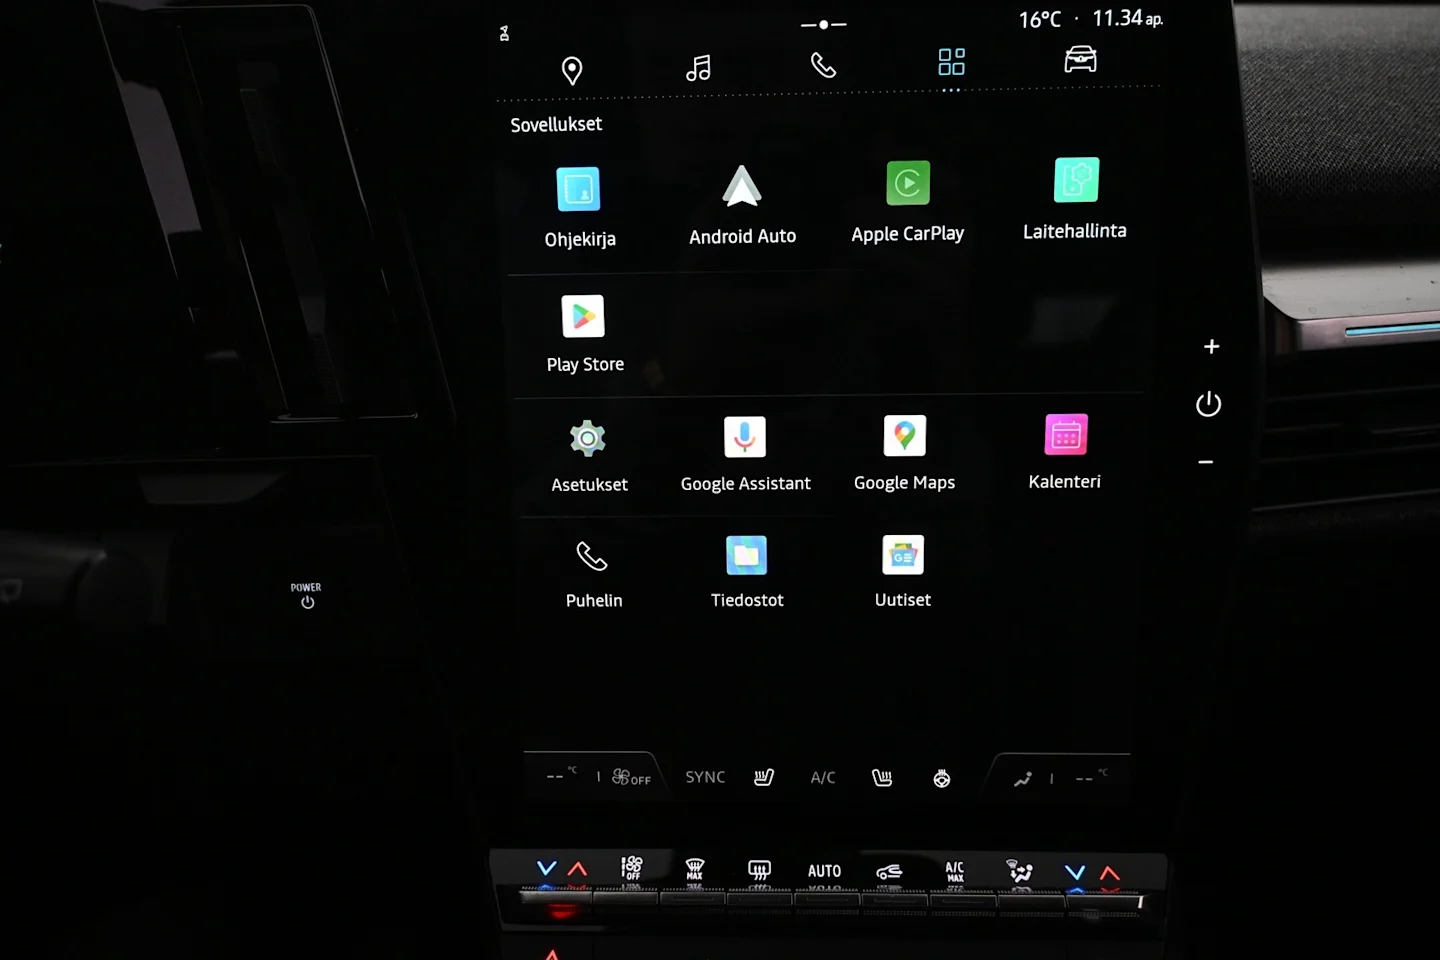1440x960 pixels.
Task: Toggle climate SYNC
Action: (x=705, y=777)
